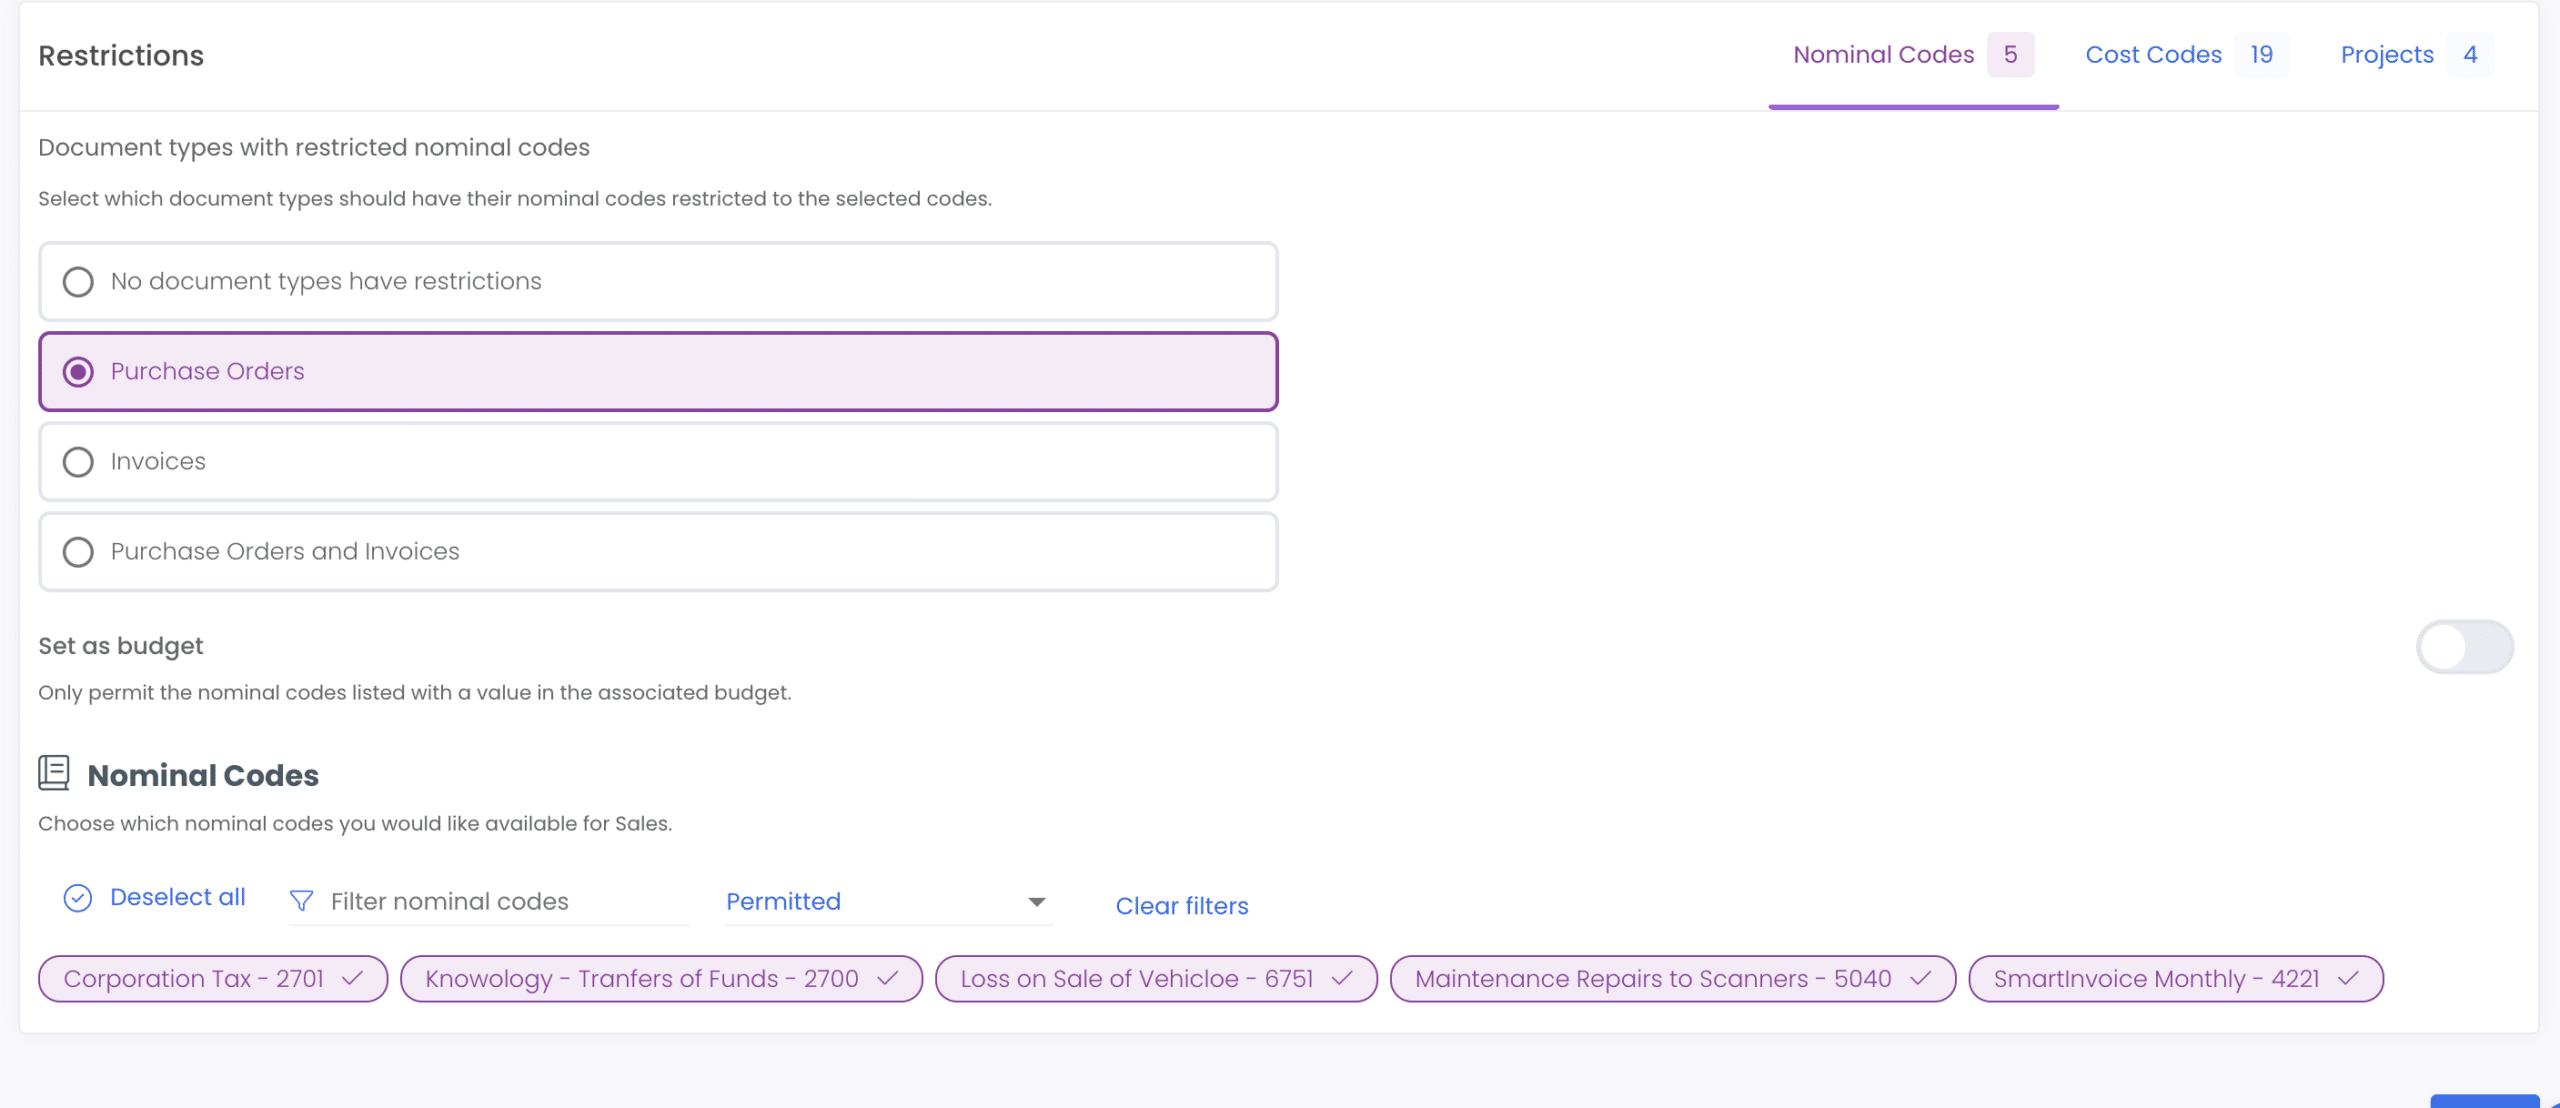Click the Deselect all link
Image resolution: width=2560 pixels, height=1108 pixels.
click(x=177, y=897)
